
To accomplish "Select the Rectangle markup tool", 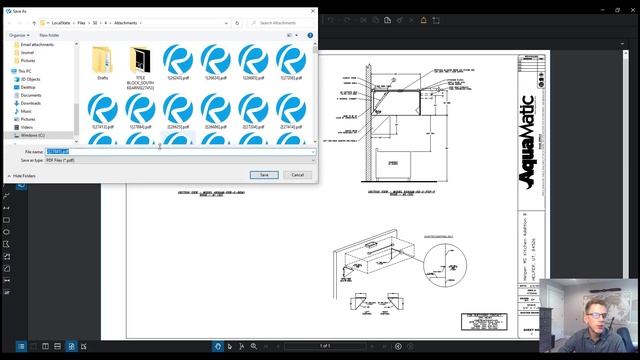I will pyautogui.click(x=7, y=220).
